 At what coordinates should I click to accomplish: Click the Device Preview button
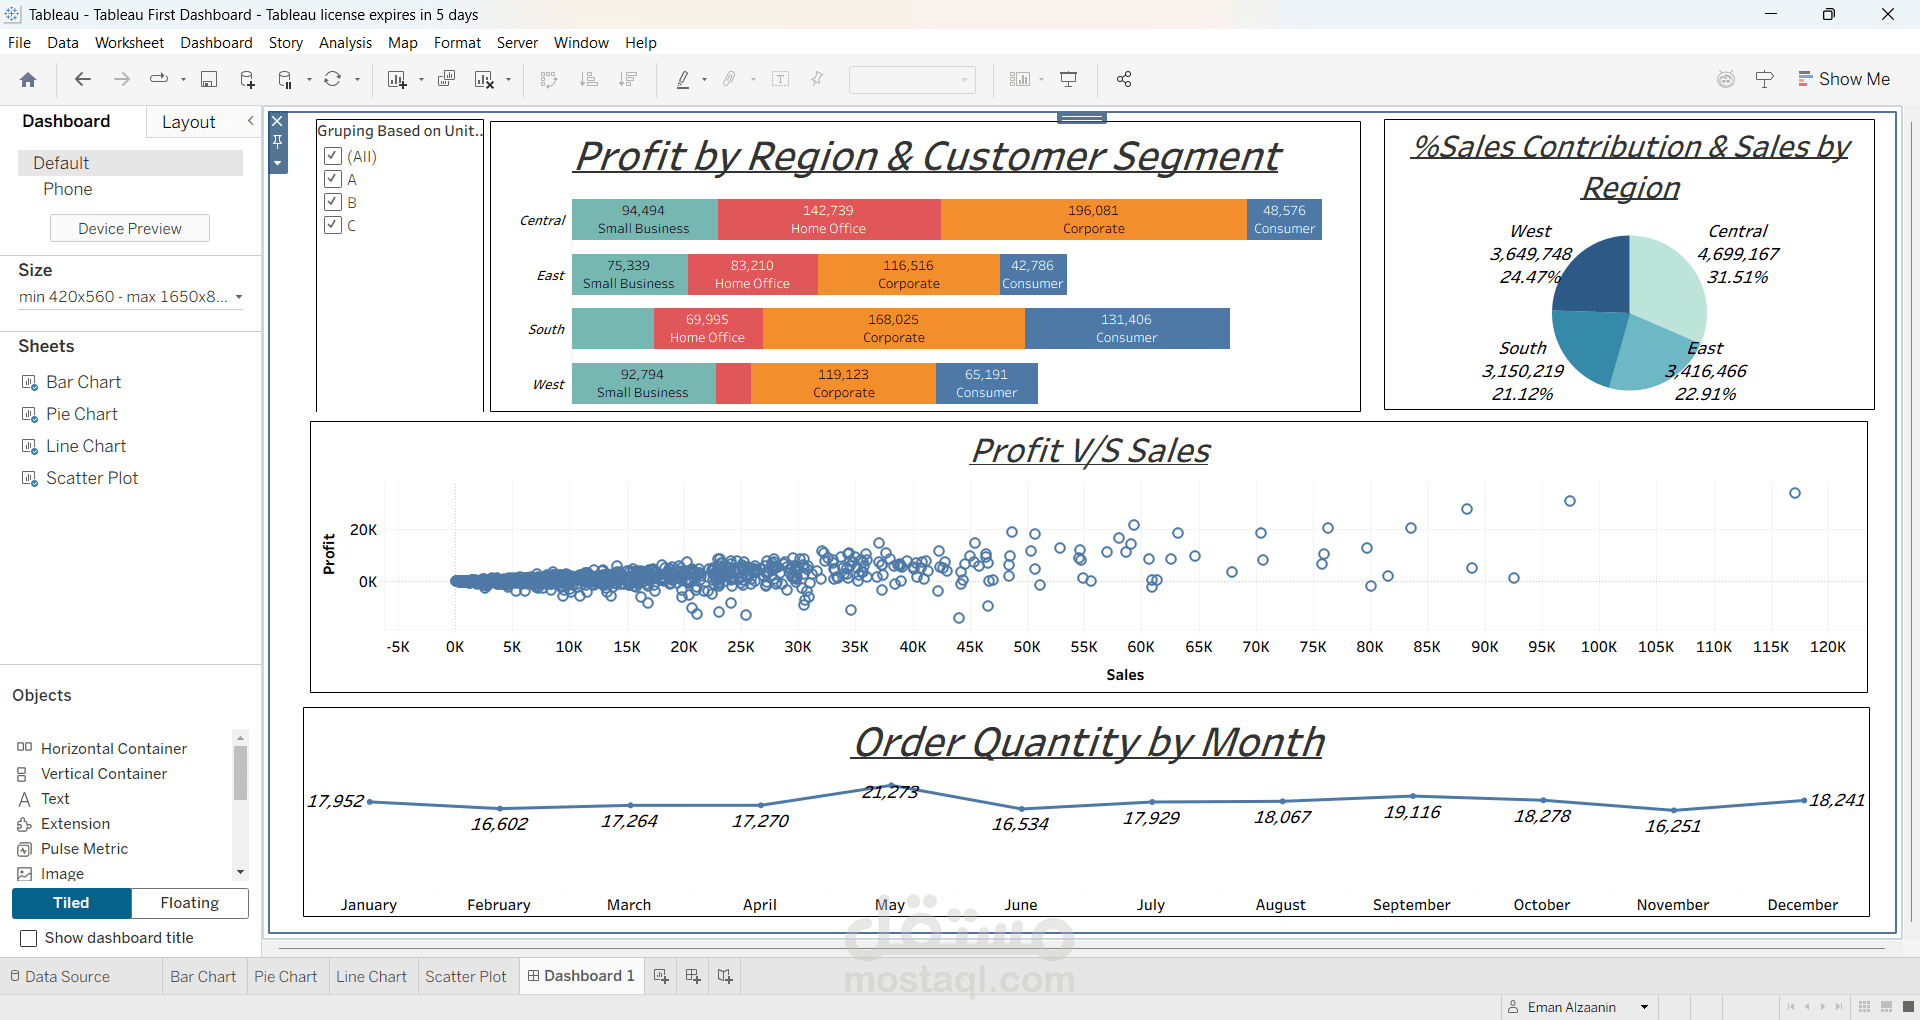tap(130, 228)
